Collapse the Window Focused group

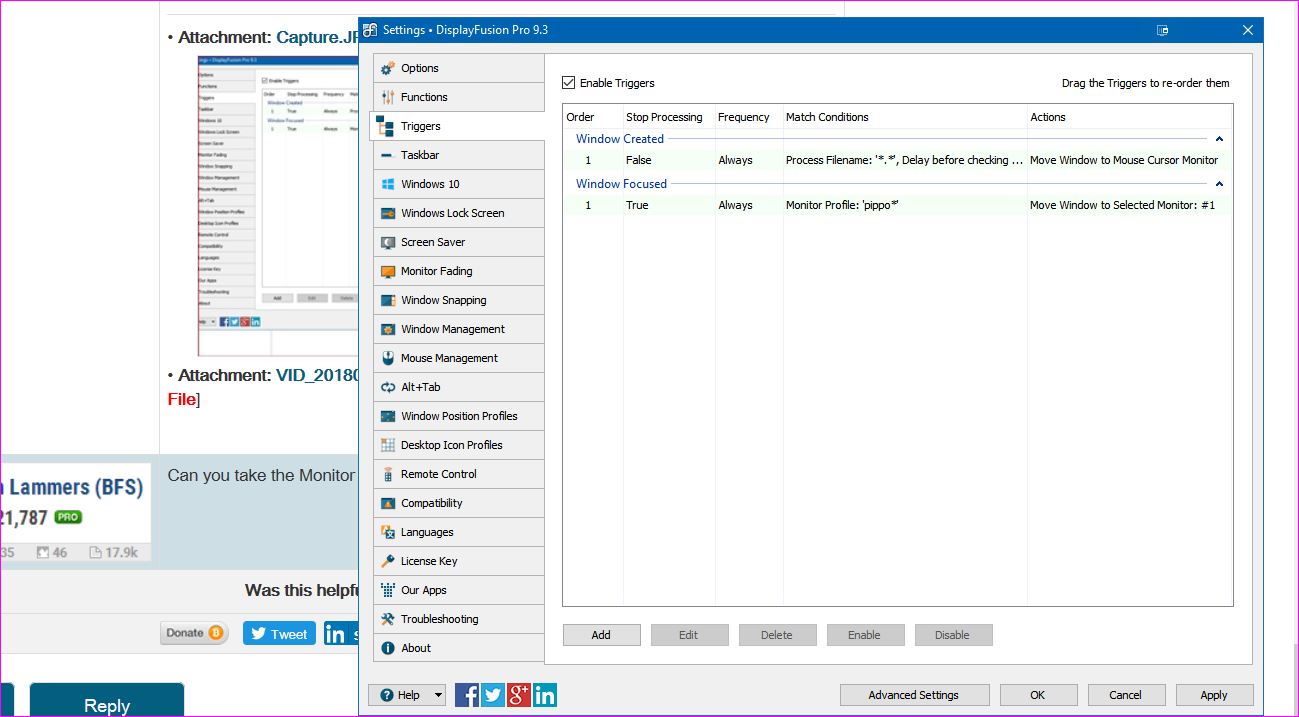click(x=1219, y=184)
